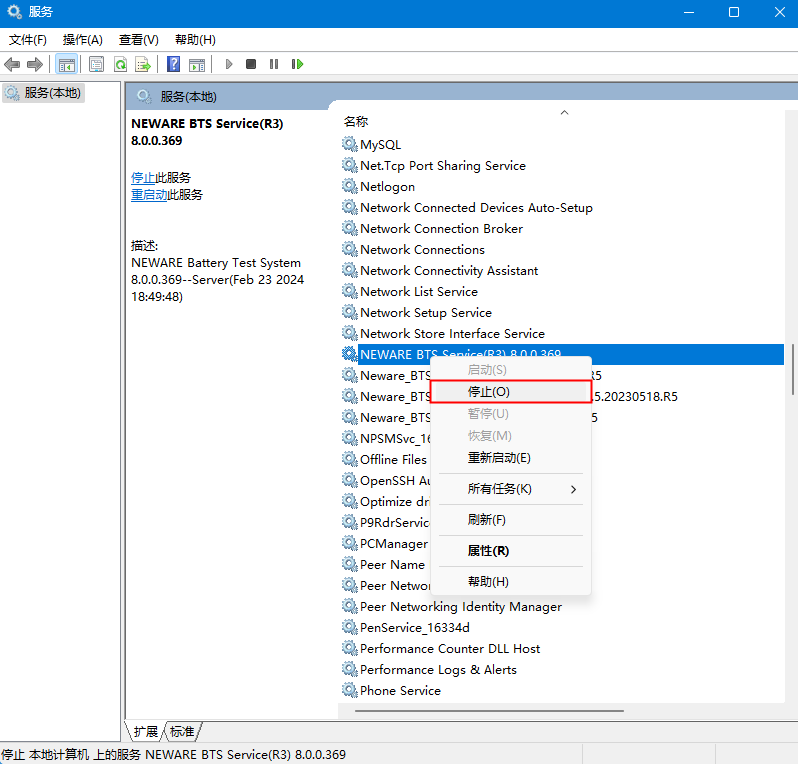Screen dimensions: 798x764
Task: Click the Stop Service square icon
Action: [251, 64]
